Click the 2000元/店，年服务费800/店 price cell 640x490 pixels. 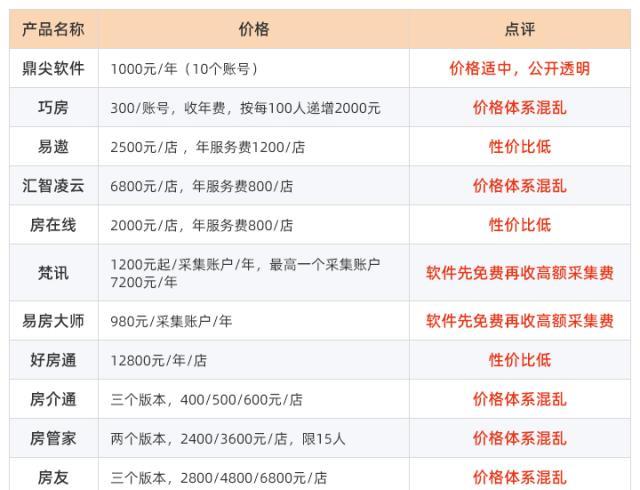[254, 225]
